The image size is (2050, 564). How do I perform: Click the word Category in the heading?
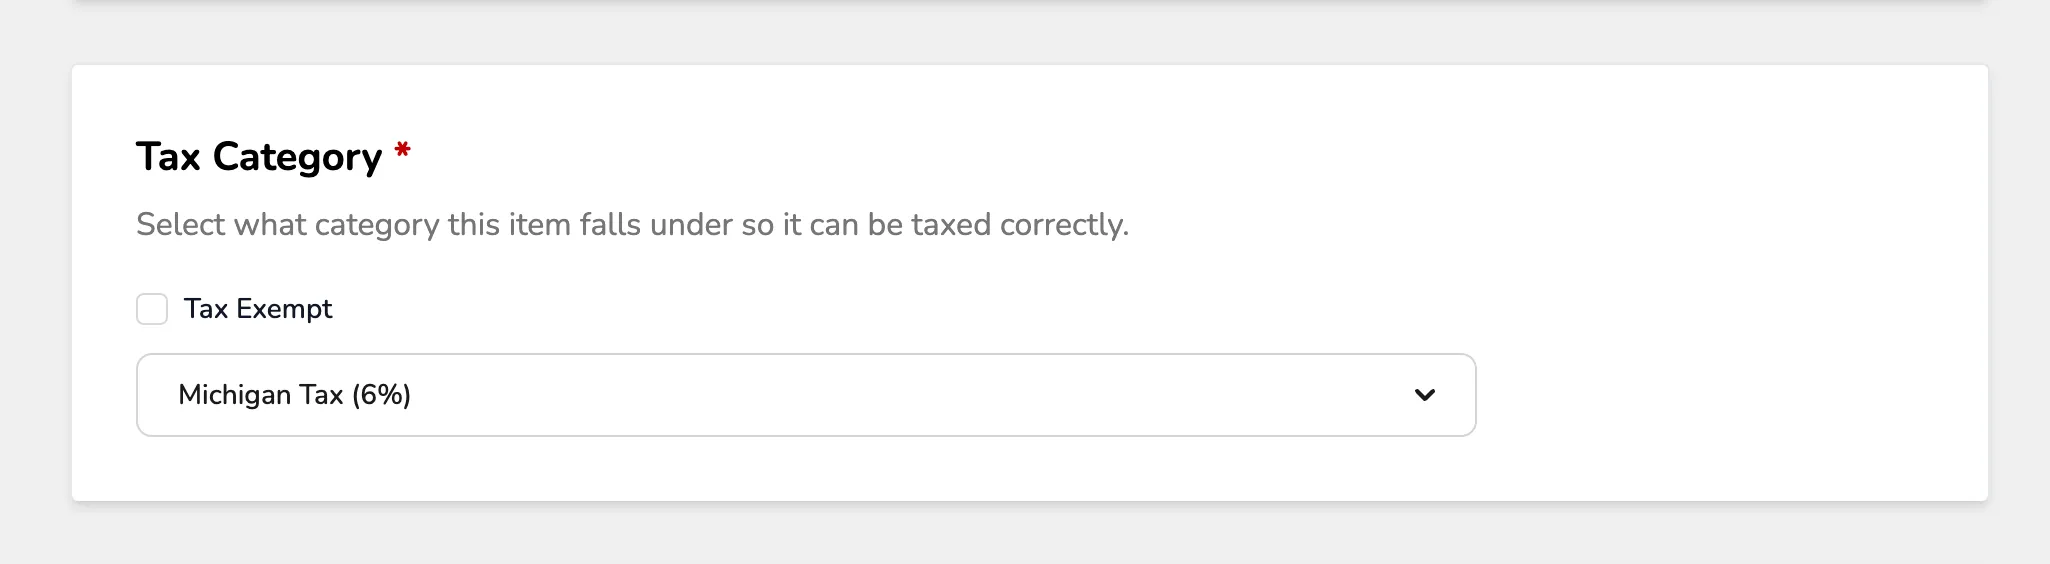coord(298,158)
